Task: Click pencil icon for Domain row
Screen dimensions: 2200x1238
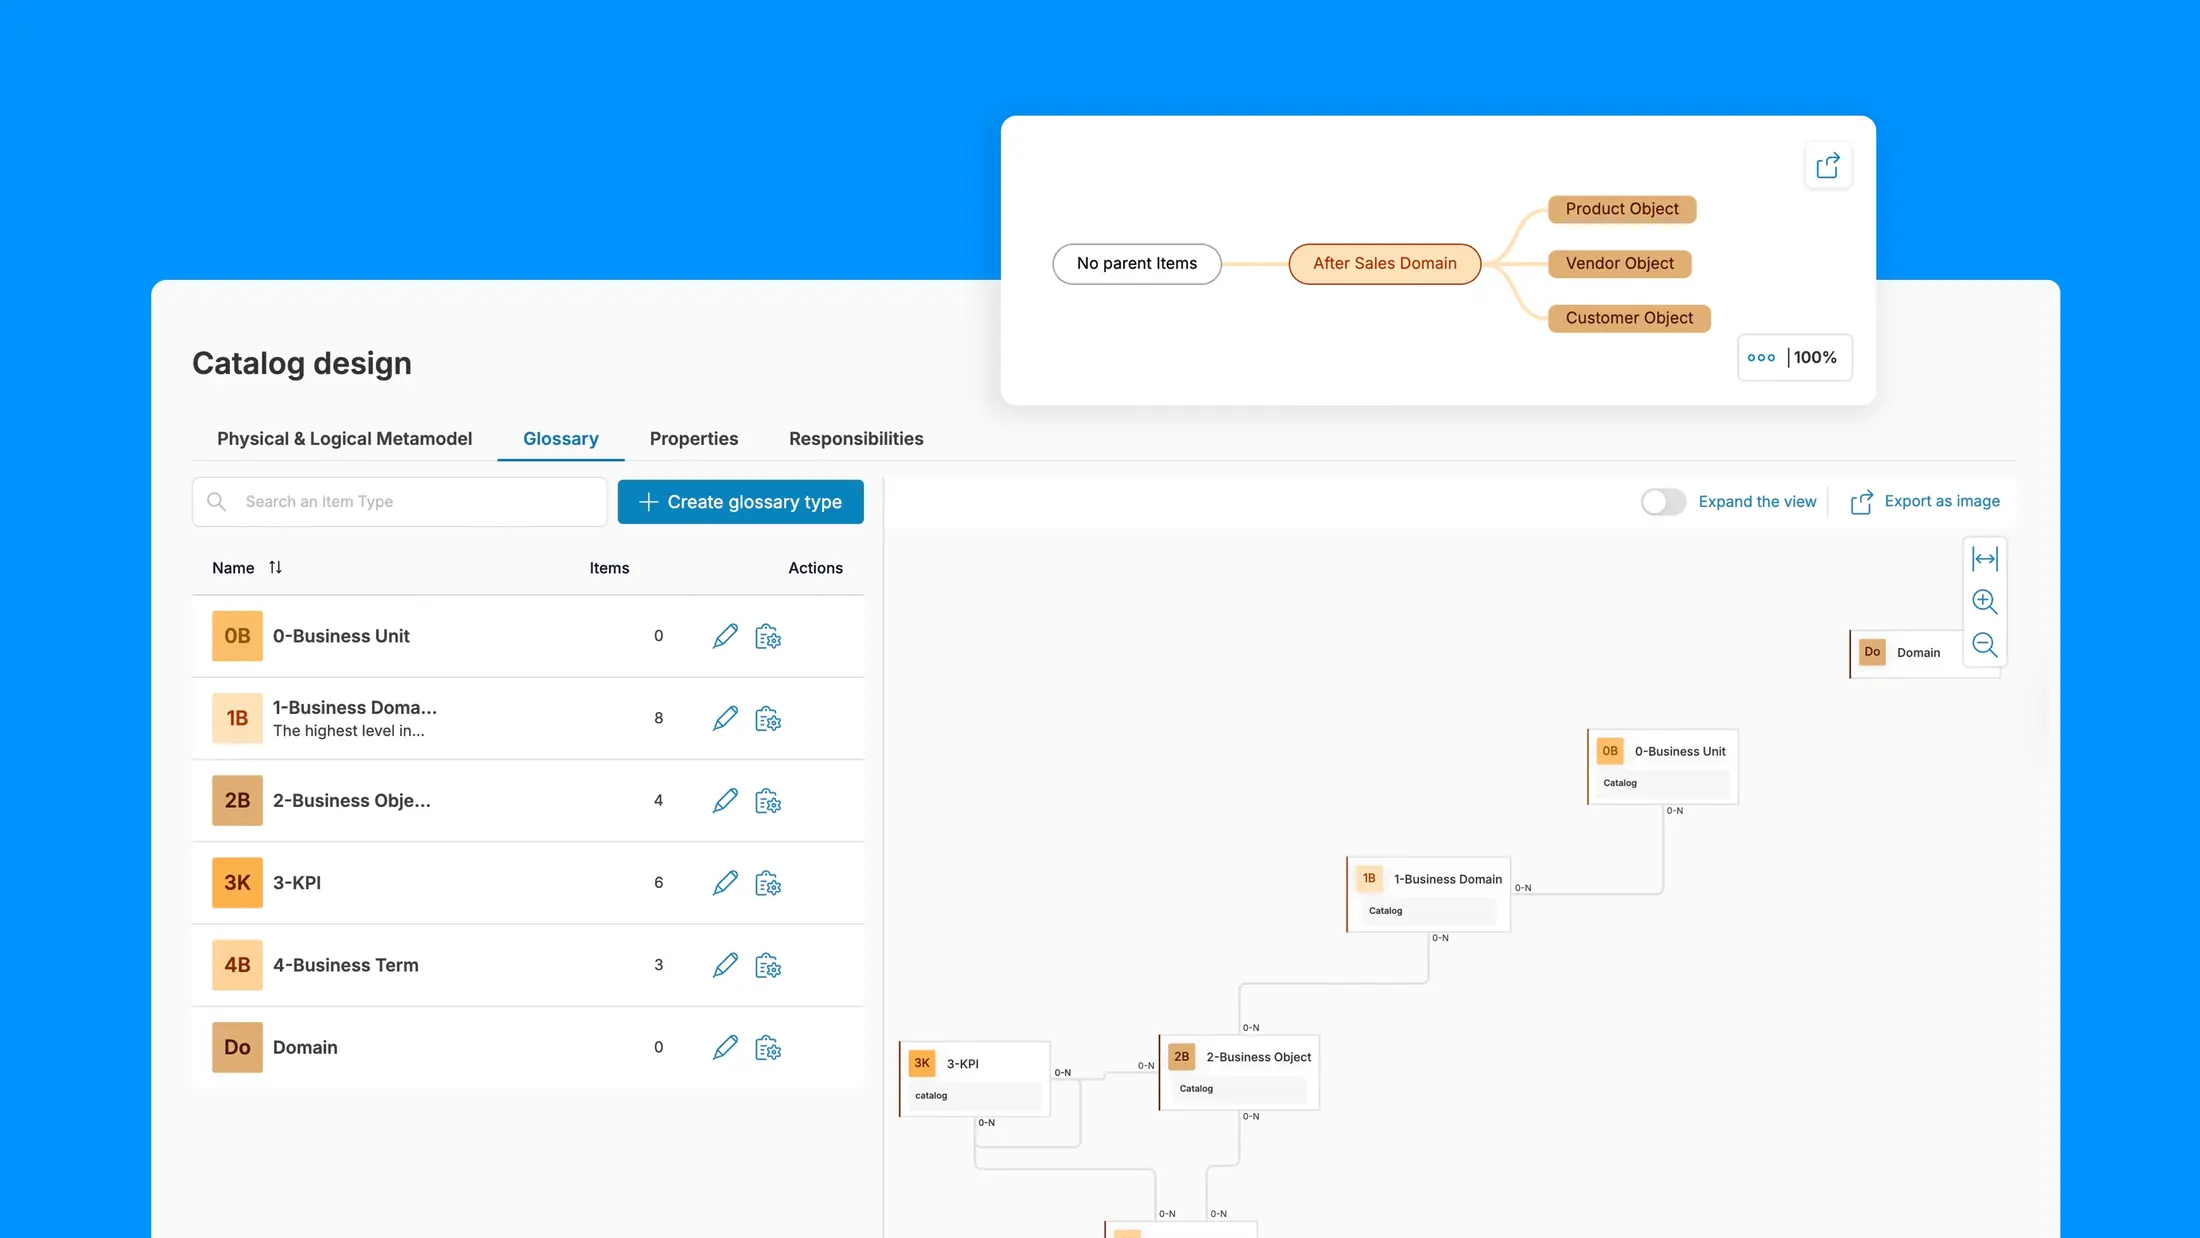Action: [x=725, y=1048]
